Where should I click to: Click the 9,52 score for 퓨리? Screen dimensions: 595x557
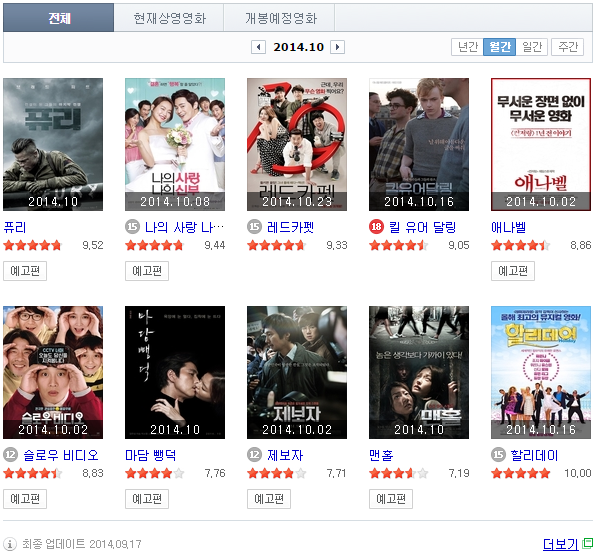click(x=93, y=245)
